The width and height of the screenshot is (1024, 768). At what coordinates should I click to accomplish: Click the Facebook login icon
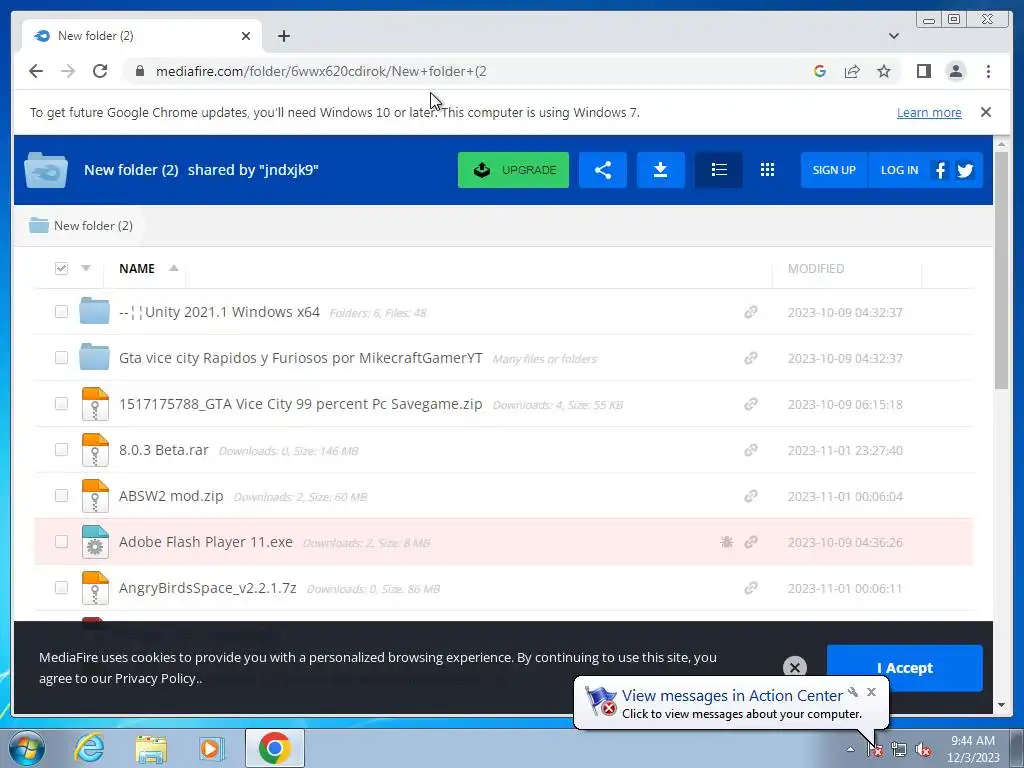940,170
